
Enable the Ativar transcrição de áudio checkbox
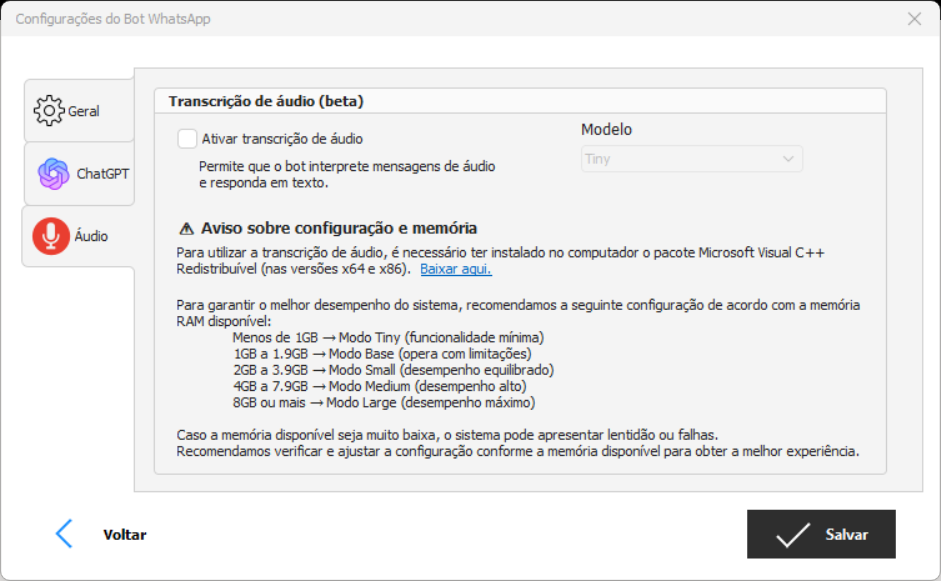[x=187, y=139]
